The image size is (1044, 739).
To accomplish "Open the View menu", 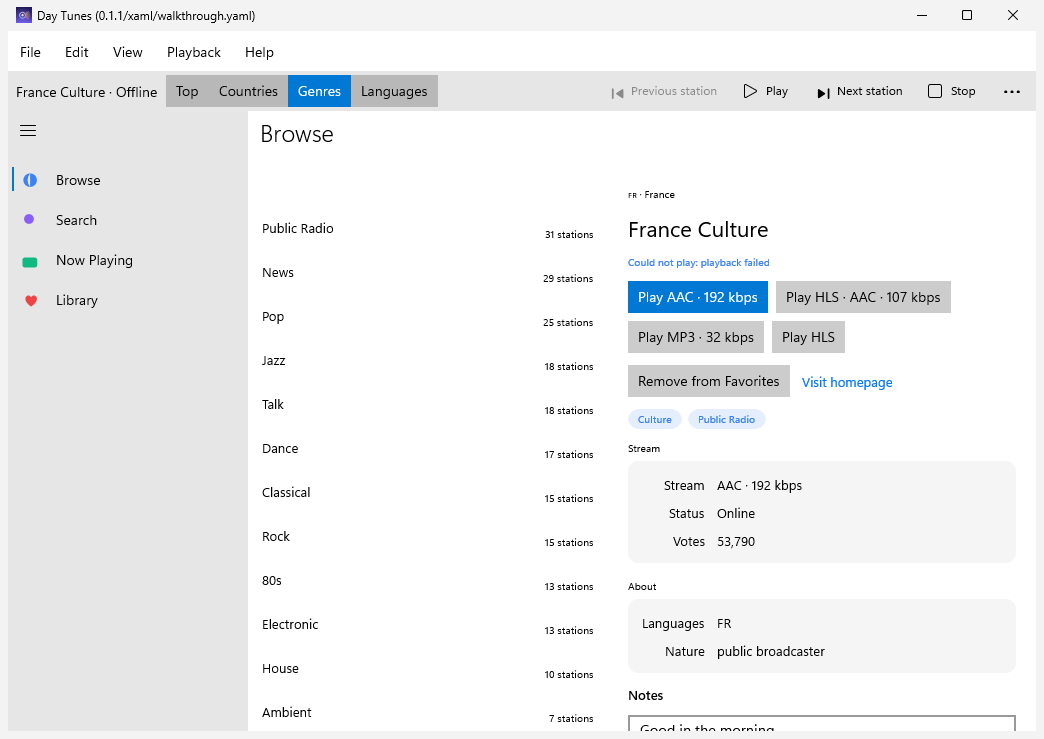I will [x=127, y=52].
